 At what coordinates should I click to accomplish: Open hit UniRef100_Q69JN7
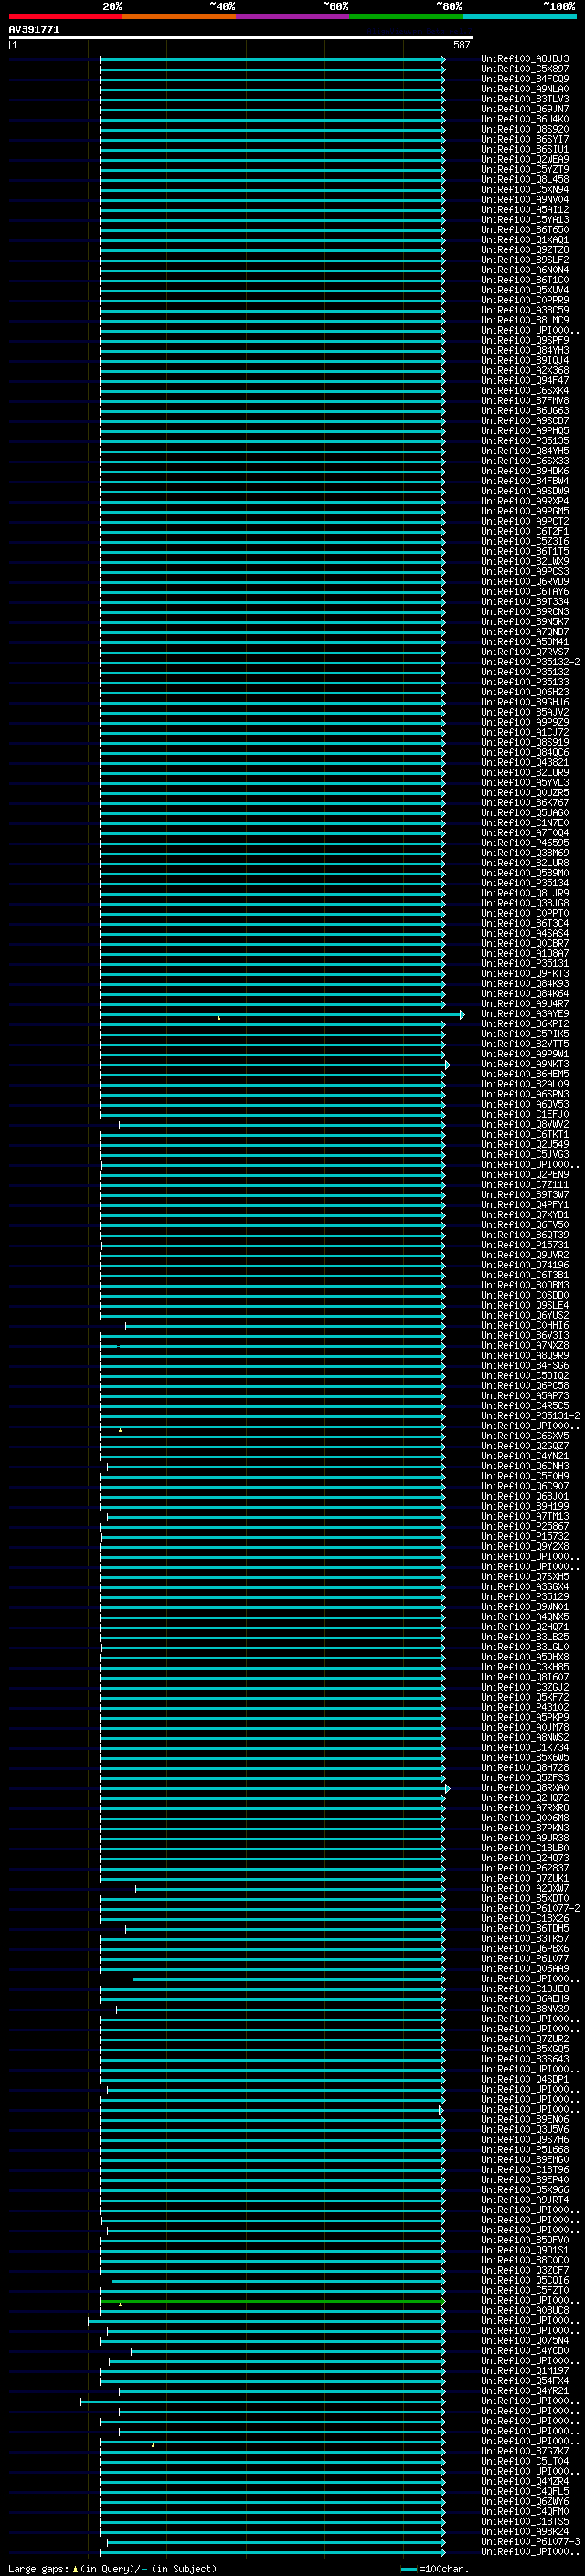(525, 109)
